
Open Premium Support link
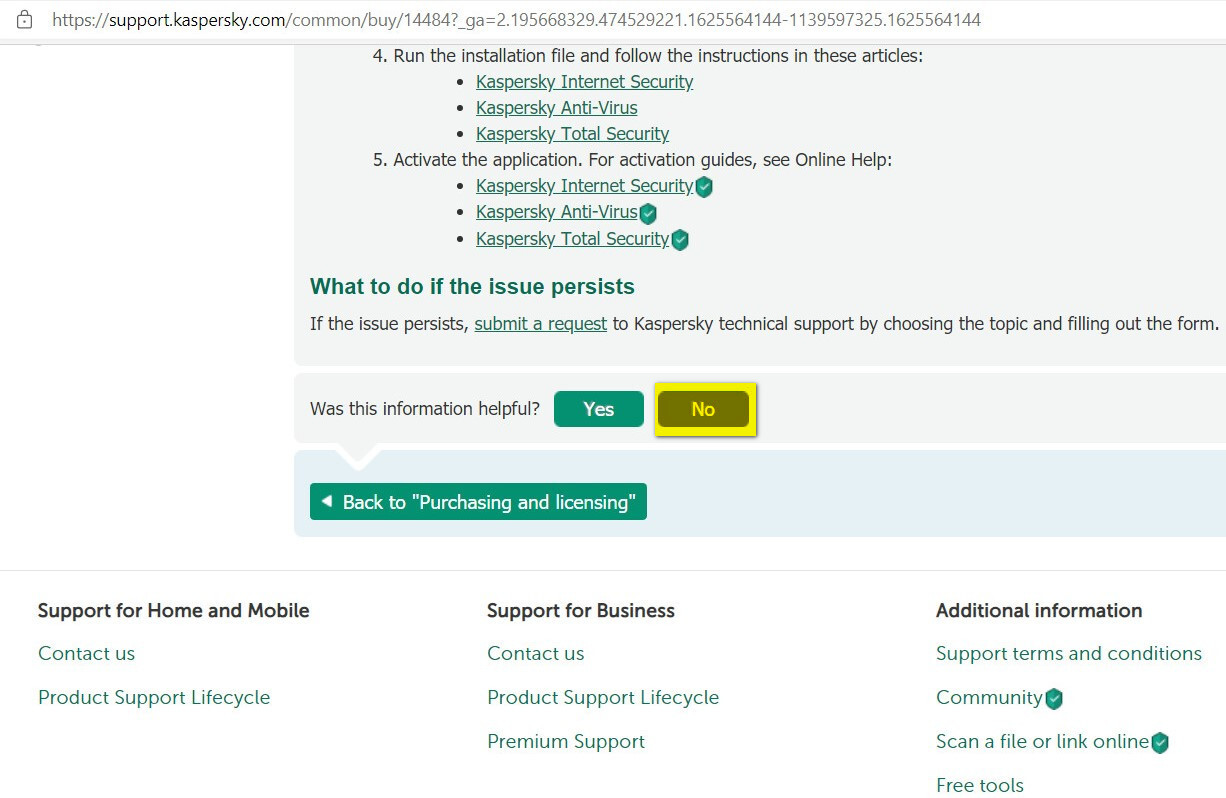click(x=566, y=741)
